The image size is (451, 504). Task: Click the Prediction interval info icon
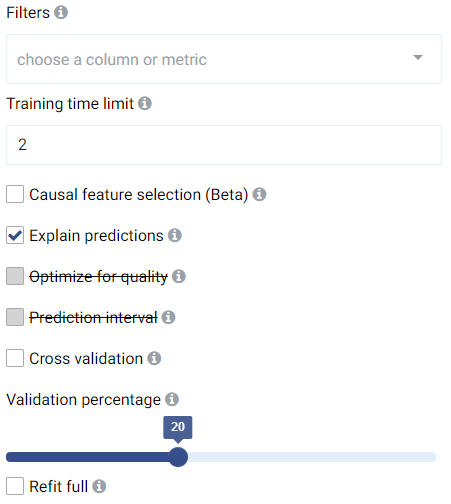(168, 317)
